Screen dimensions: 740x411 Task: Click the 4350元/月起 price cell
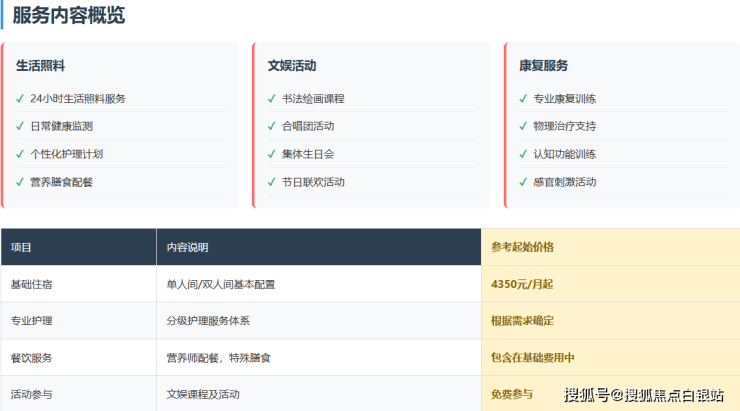point(522,284)
